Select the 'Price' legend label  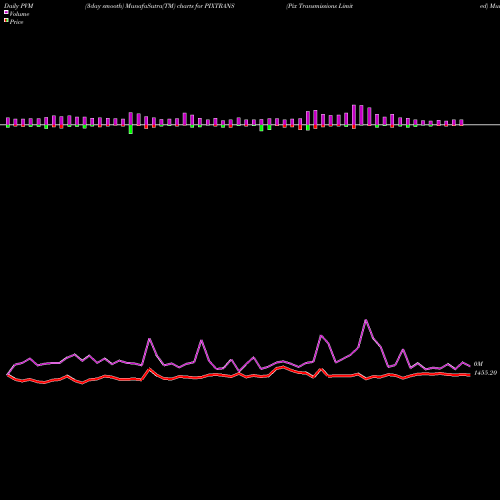click(x=16, y=22)
